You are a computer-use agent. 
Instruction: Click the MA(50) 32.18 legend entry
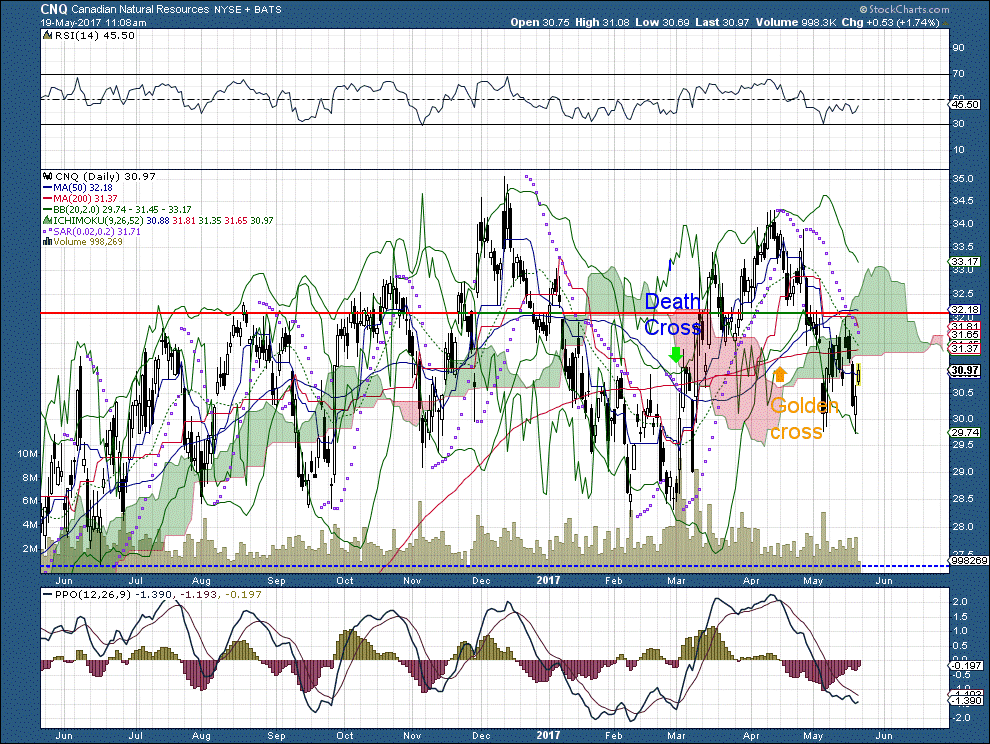83,188
